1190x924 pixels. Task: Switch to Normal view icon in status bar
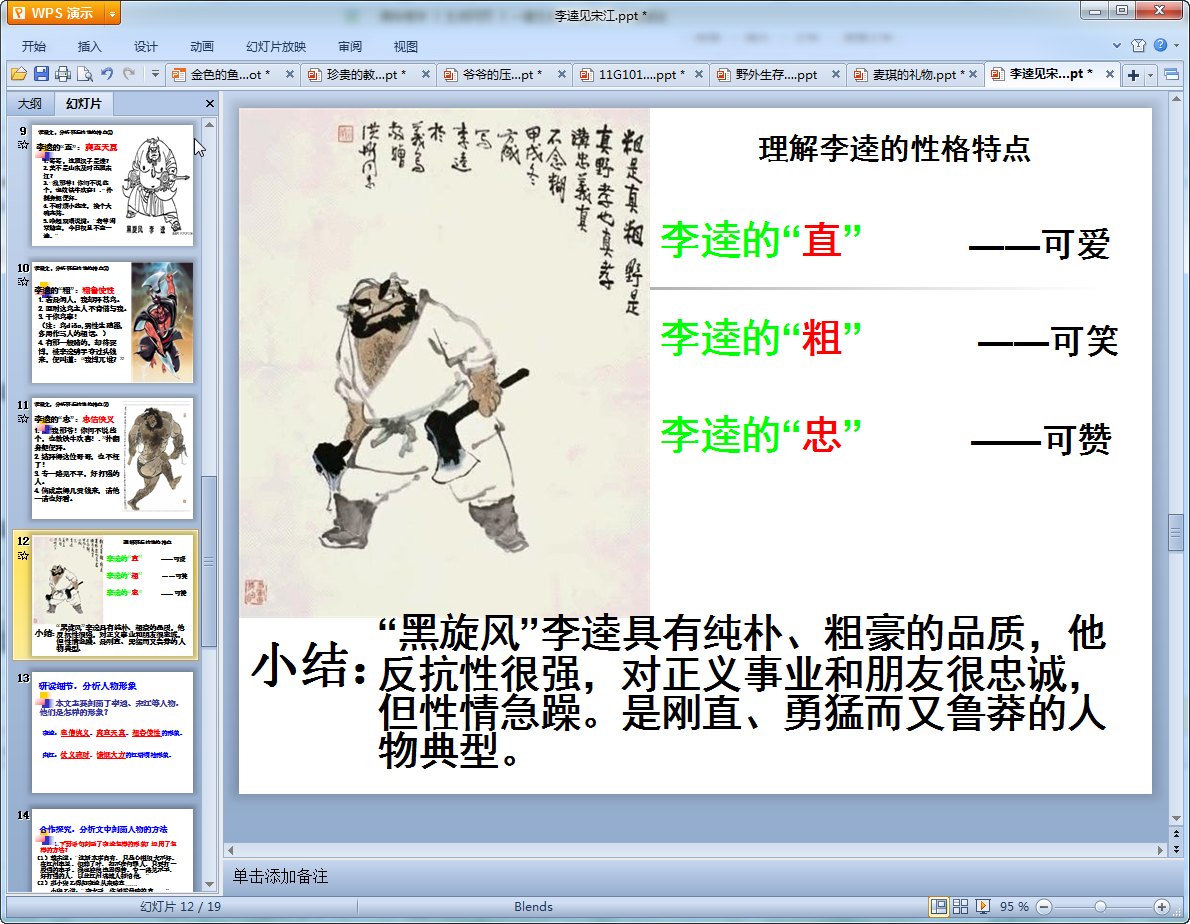tap(939, 907)
